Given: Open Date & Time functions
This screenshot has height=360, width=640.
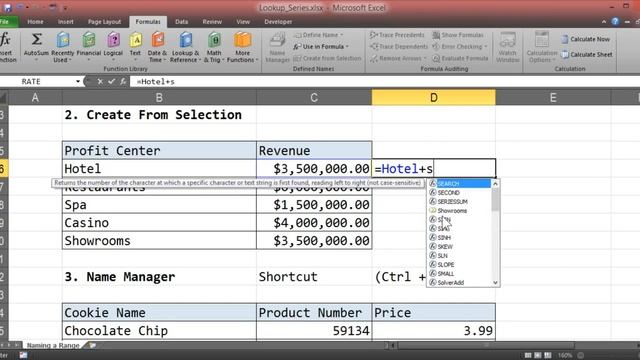Looking at the screenshot, I should pos(157,47).
